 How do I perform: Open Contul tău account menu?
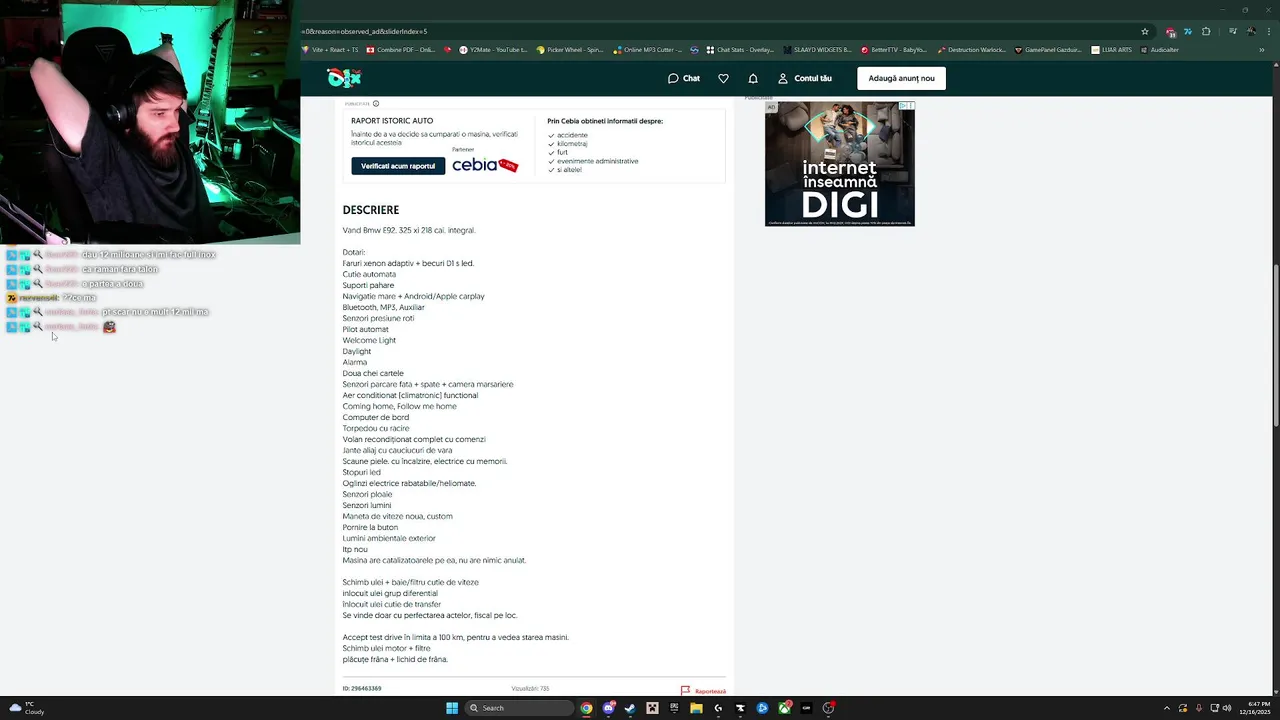pos(805,78)
